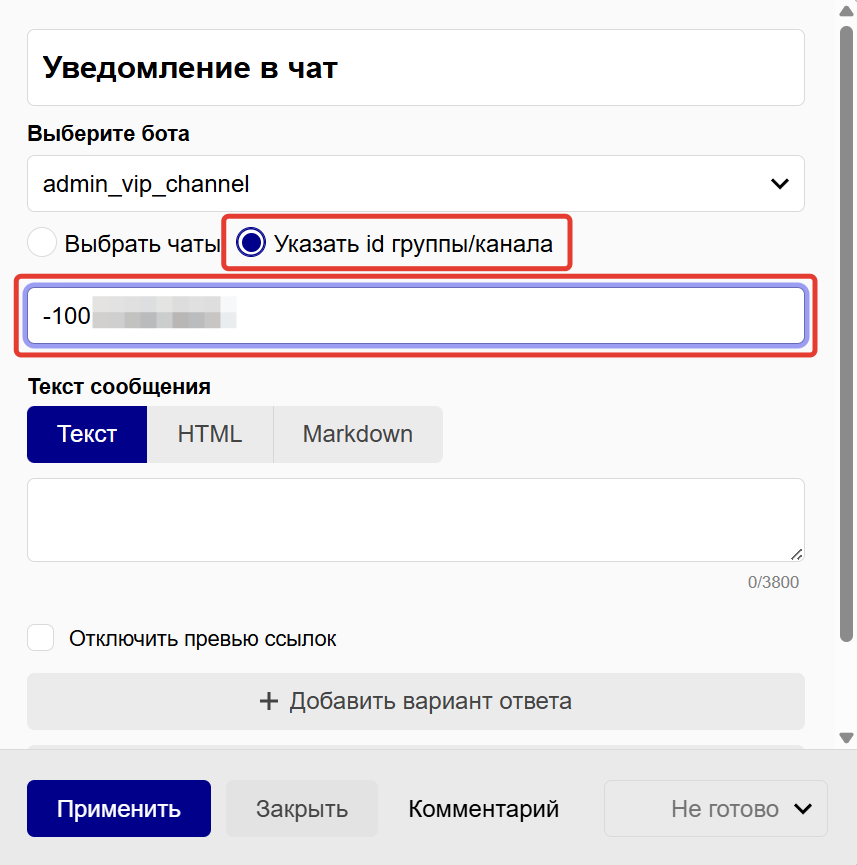The image size is (857, 865).
Task: Click the scrollbar up arrow
Action: [x=845, y=11]
